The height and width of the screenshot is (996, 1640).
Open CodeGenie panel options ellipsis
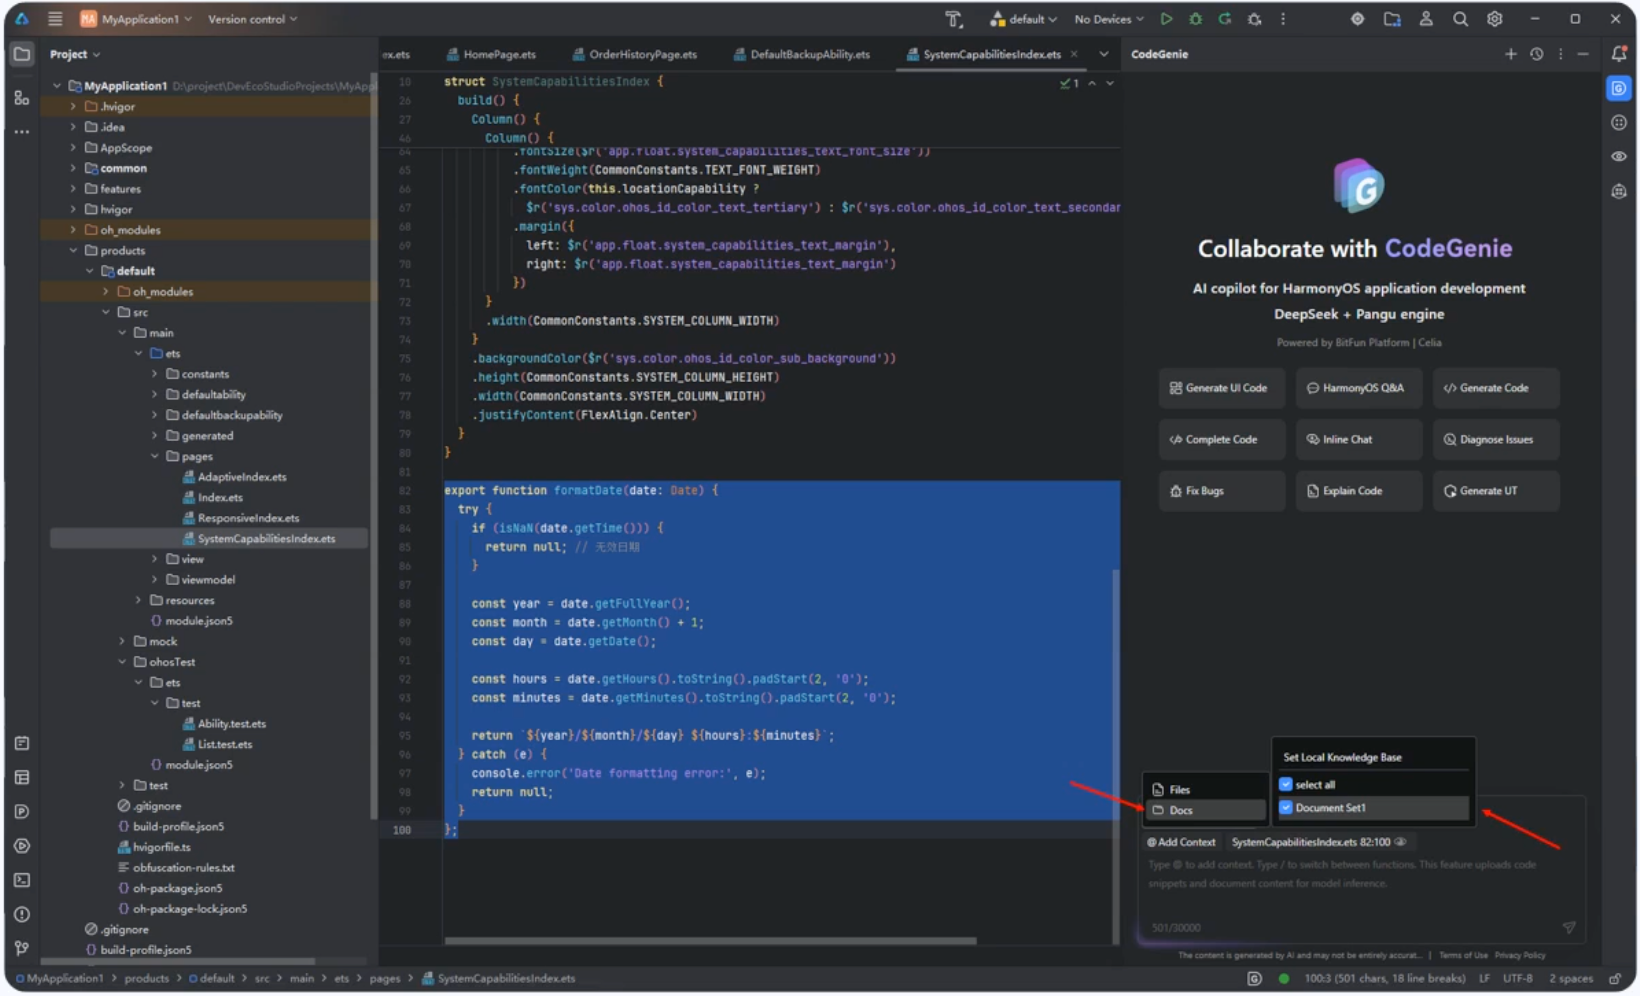point(1560,54)
